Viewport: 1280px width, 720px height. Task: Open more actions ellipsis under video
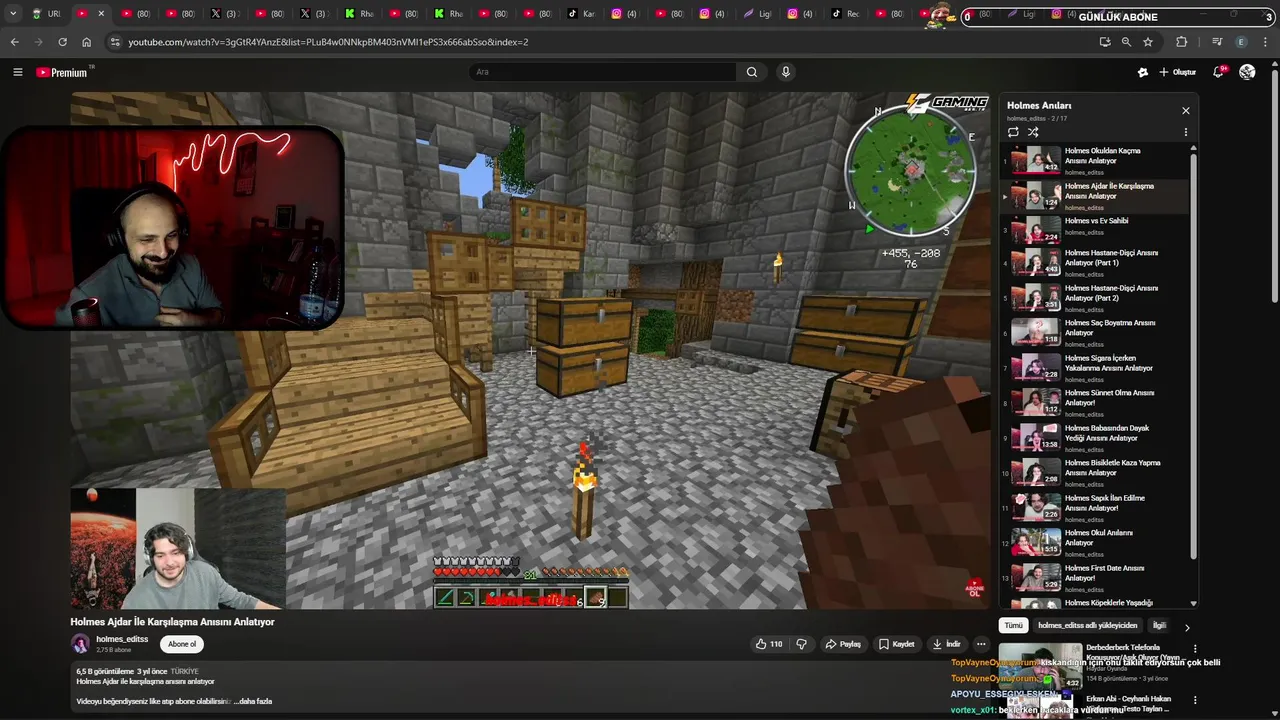981,644
